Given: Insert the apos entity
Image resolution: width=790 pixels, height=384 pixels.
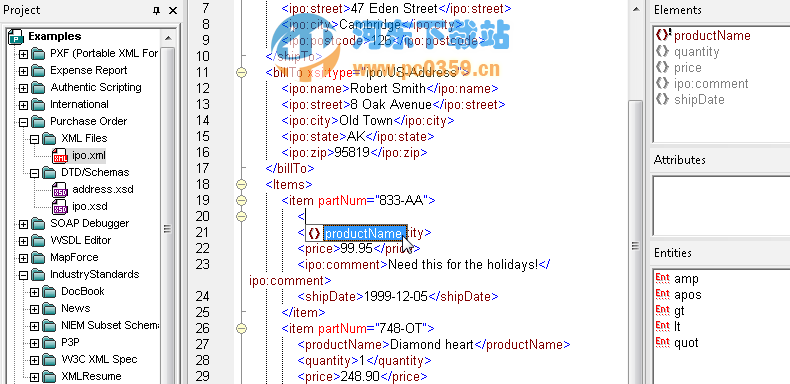Looking at the screenshot, I should (x=688, y=295).
